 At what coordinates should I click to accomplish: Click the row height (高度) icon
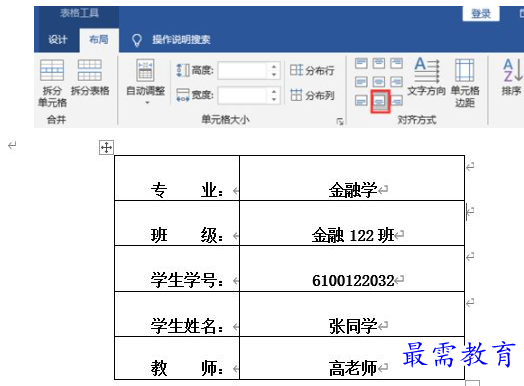(183, 71)
